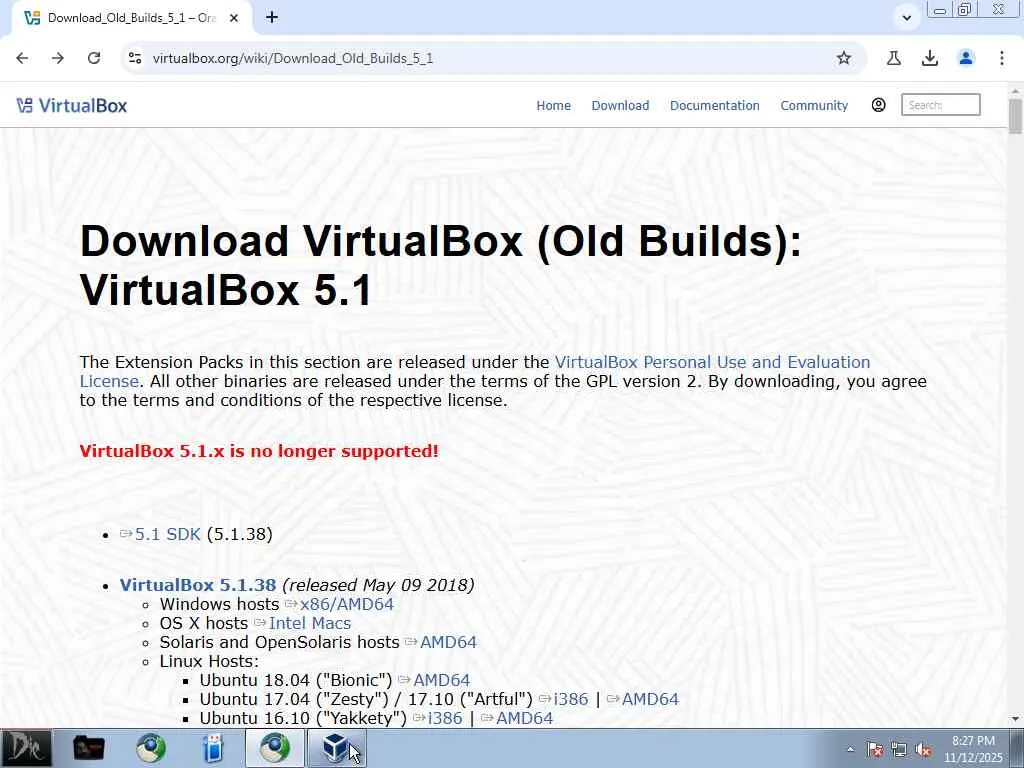Click the VirtualBox logo
Viewport: 1024px width, 768px height.
(x=72, y=105)
